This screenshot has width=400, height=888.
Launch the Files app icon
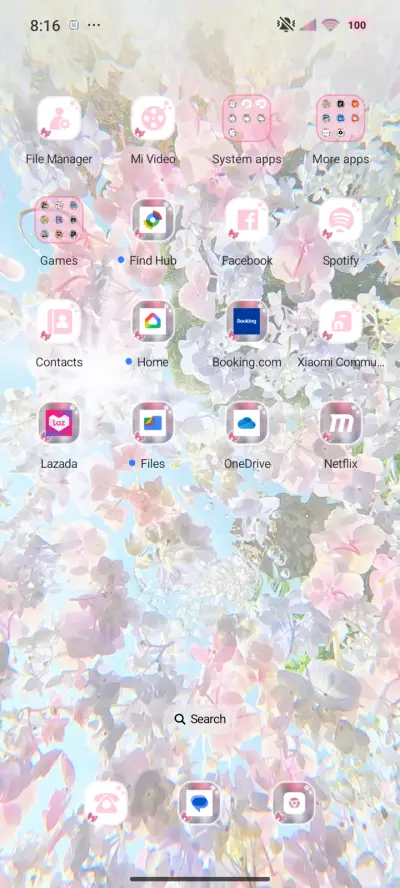[x=153, y=422]
